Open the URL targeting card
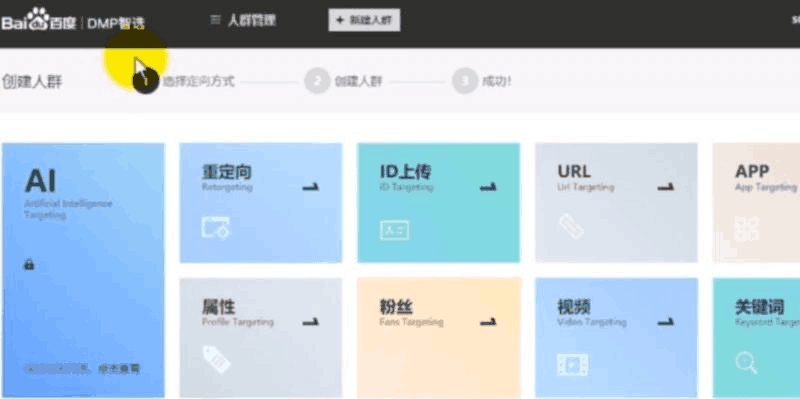This screenshot has height=399, width=800. (616, 203)
